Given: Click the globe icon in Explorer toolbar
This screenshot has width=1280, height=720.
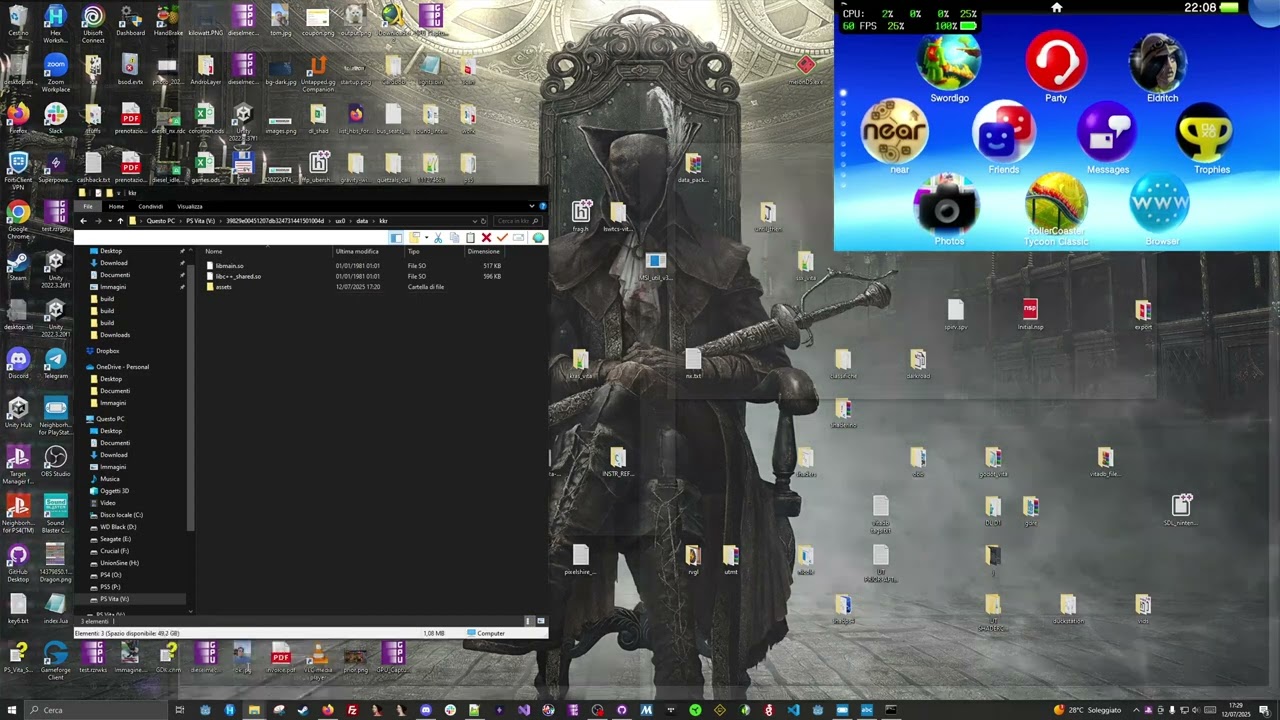Looking at the screenshot, I should (539, 238).
